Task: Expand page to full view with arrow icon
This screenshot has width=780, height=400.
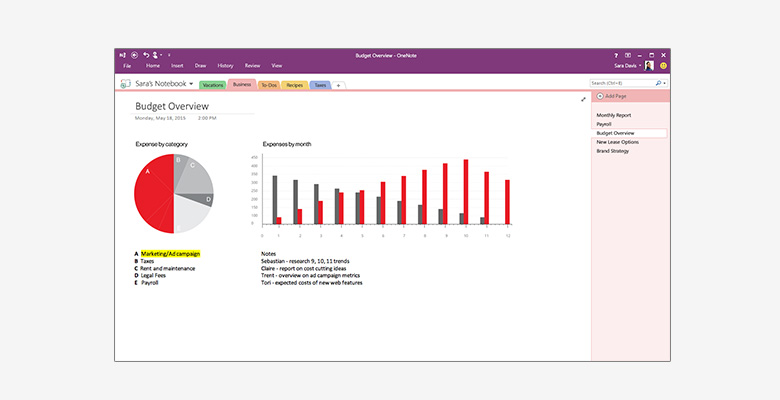Action: coord(583,99)
